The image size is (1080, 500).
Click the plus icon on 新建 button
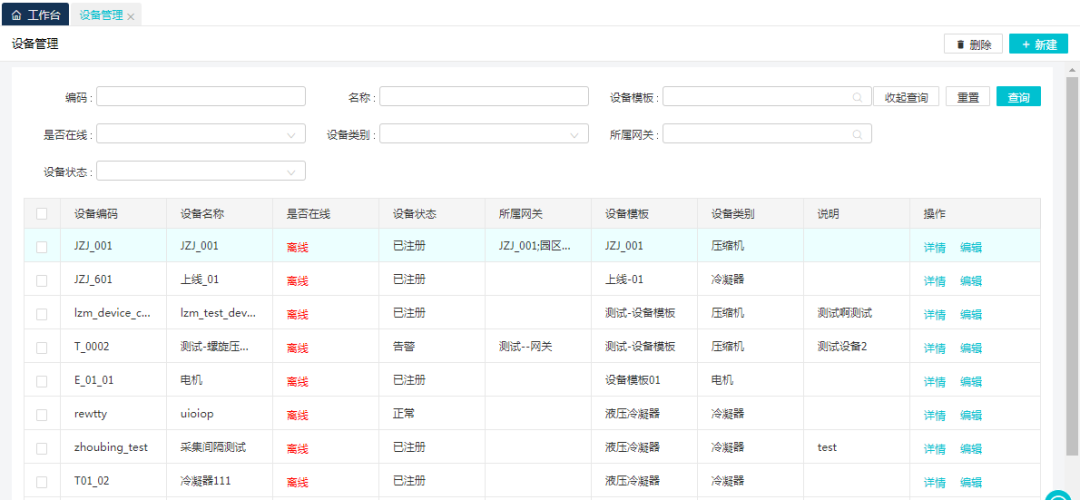(x=1025, y=44)
